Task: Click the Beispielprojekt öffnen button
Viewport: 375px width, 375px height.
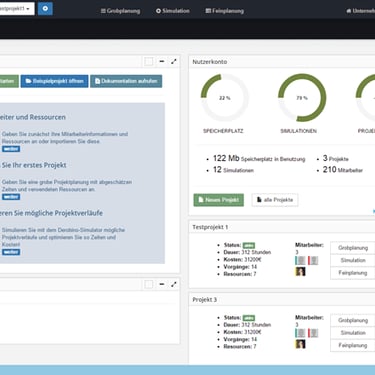Action: 55,81
